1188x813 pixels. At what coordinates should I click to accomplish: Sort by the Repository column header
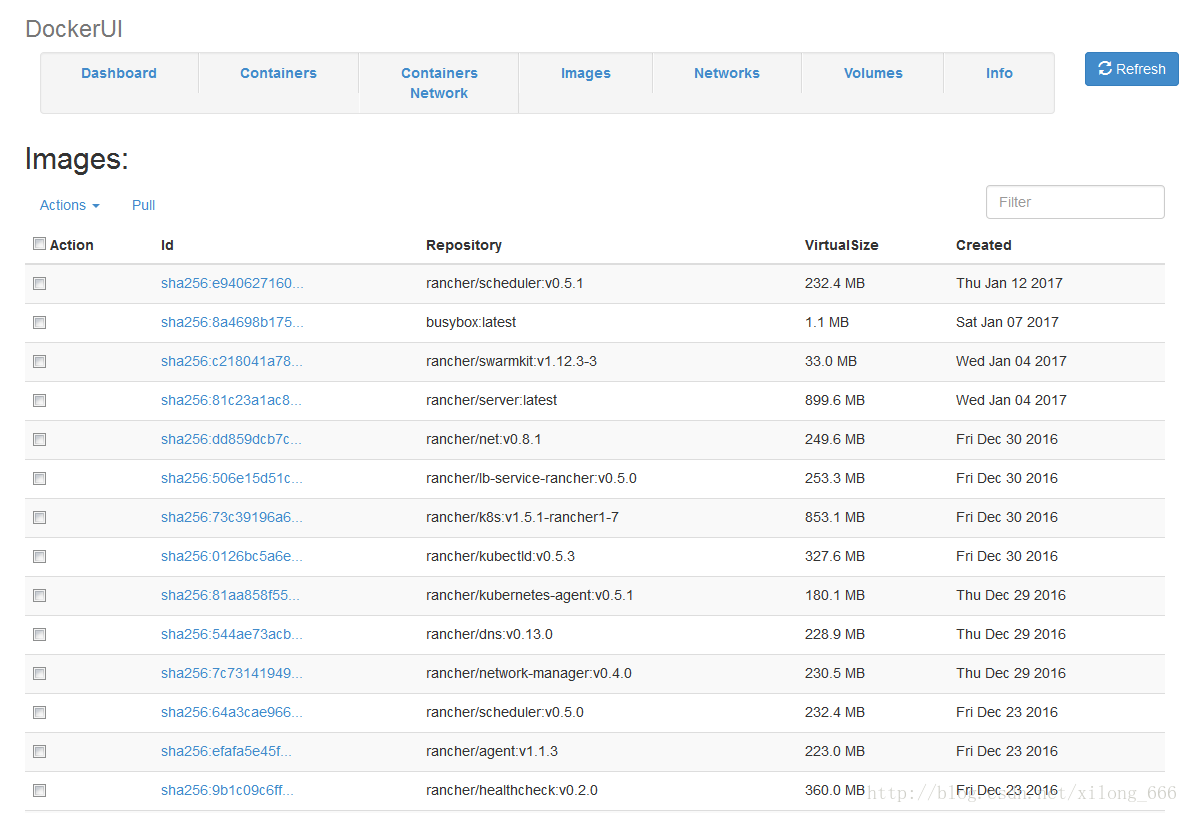coord(464,245)
